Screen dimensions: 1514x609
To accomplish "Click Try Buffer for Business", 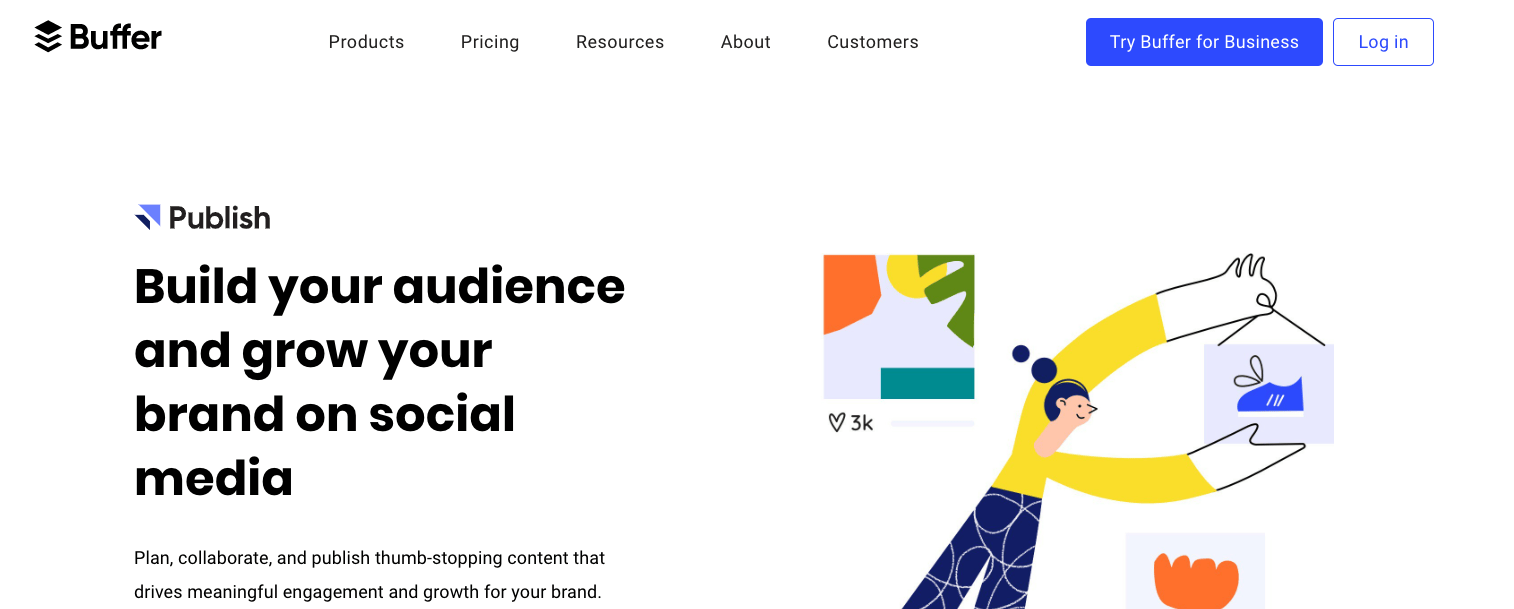I will 1204,42.
